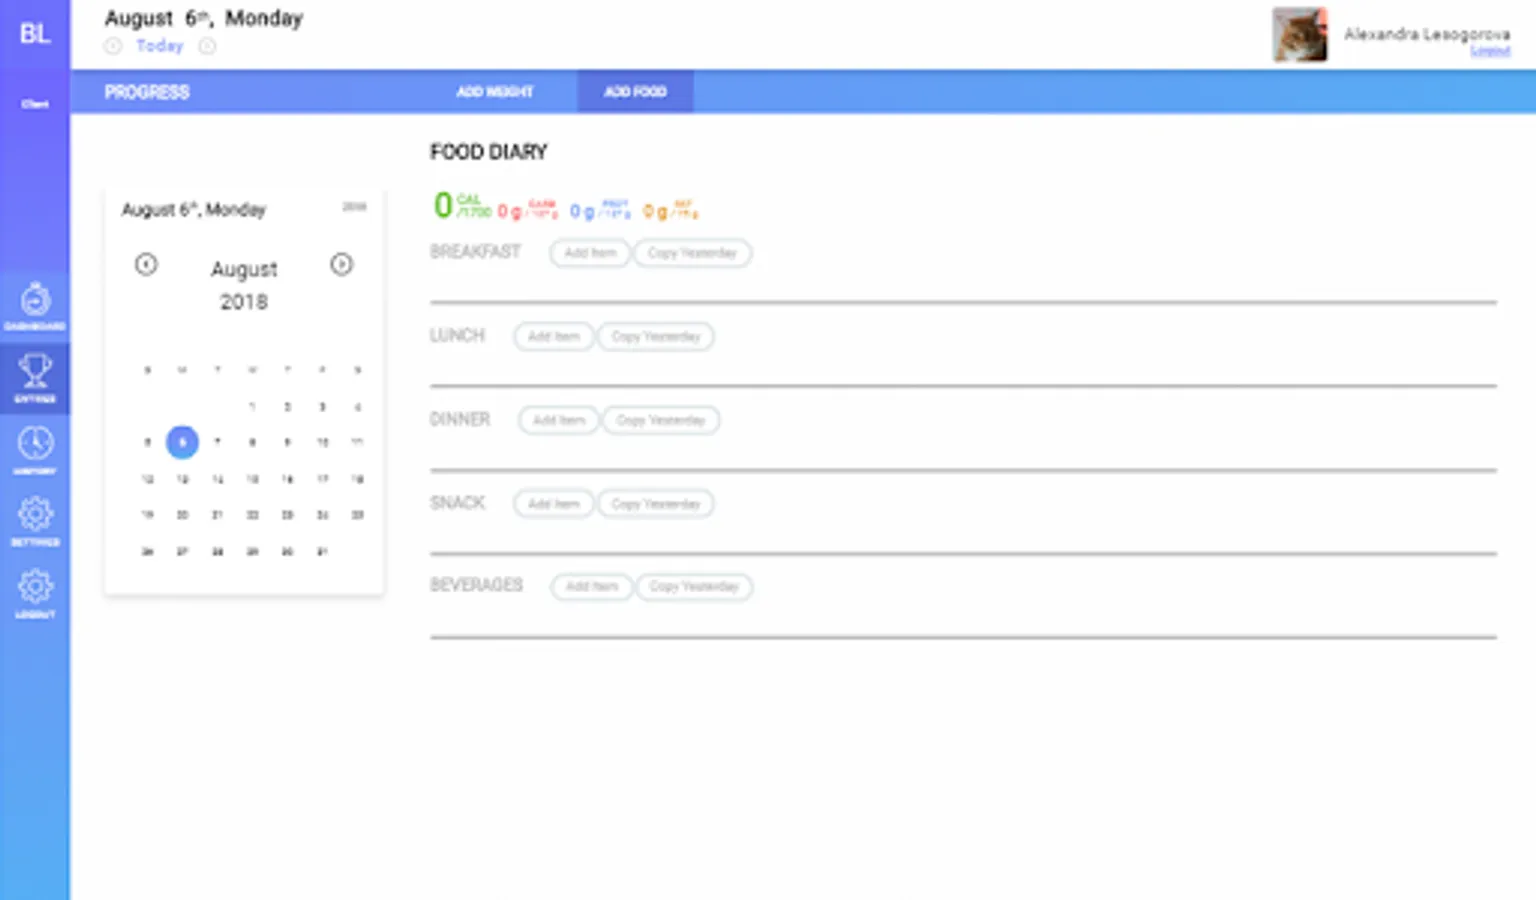Select August 7 in the calendar

click(217, 442)
